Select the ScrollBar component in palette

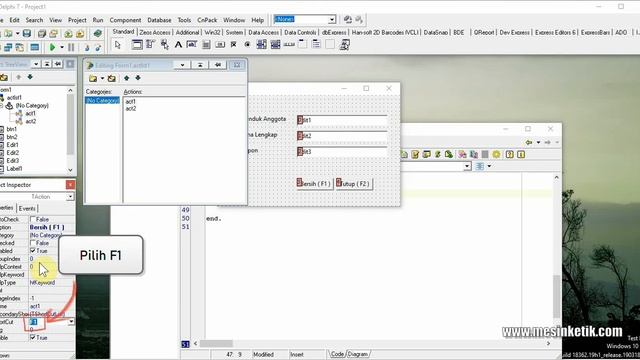click(x=289, y=44)
